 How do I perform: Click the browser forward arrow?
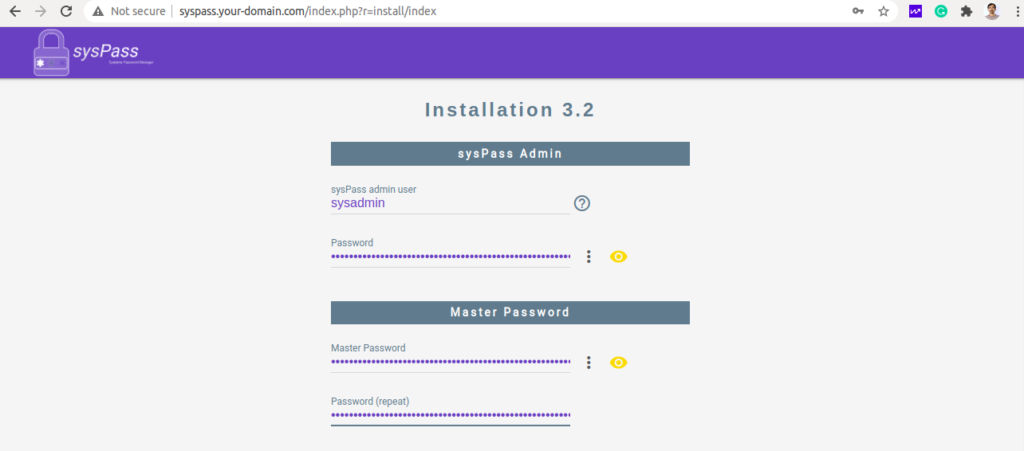(x=40, y=11)
